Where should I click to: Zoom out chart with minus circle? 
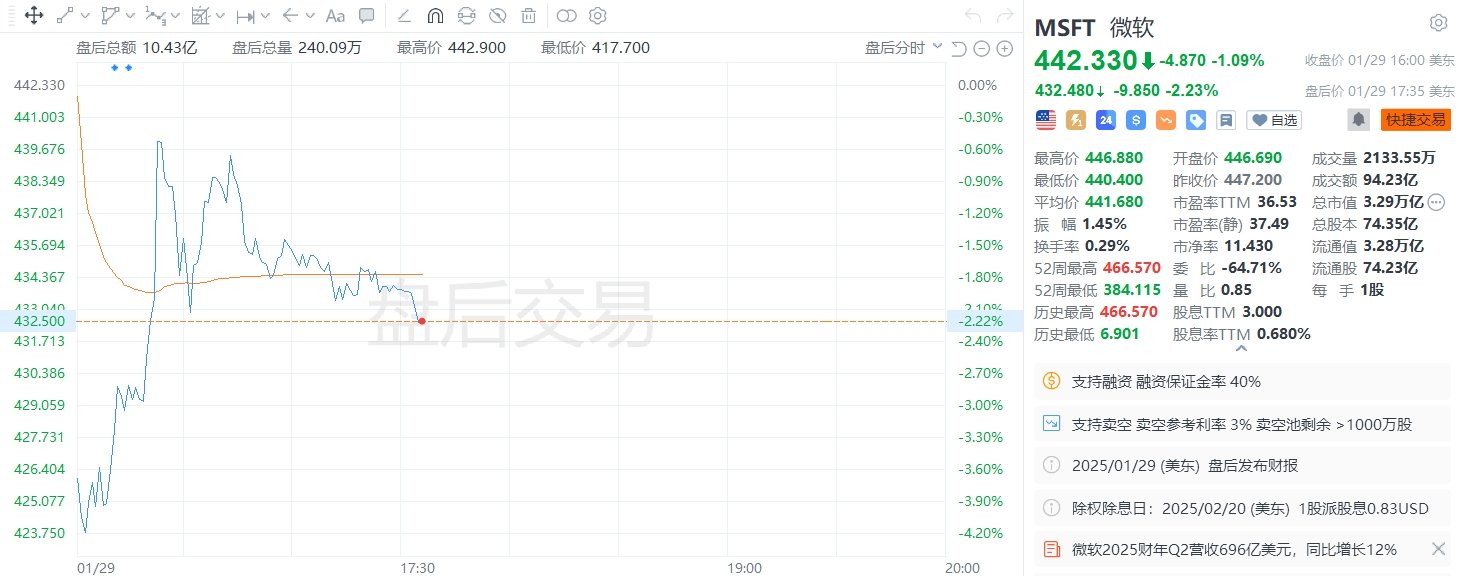(981, 49)
